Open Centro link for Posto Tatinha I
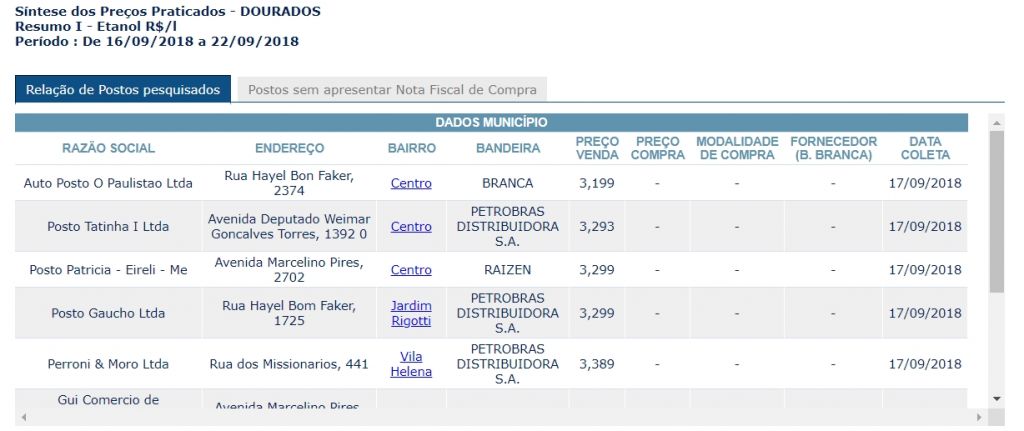The height and width of the screenshot is (431, 1024). tap(411, 227)
